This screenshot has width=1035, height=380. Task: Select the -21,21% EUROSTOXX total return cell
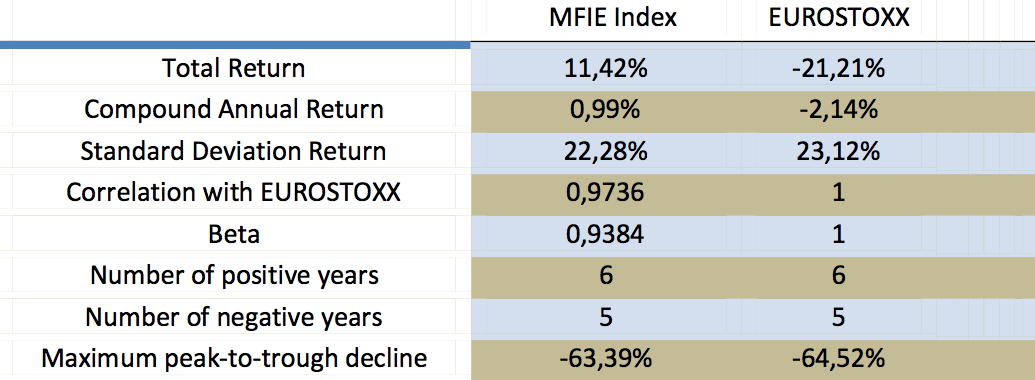(x=838, y=69)
